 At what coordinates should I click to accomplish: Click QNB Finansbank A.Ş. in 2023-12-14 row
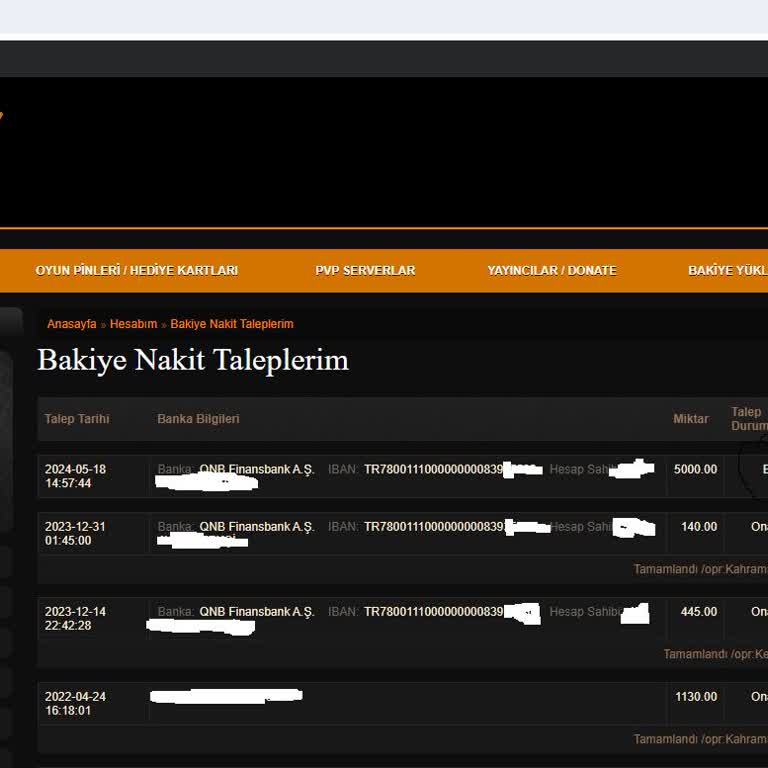click(257, 611)
